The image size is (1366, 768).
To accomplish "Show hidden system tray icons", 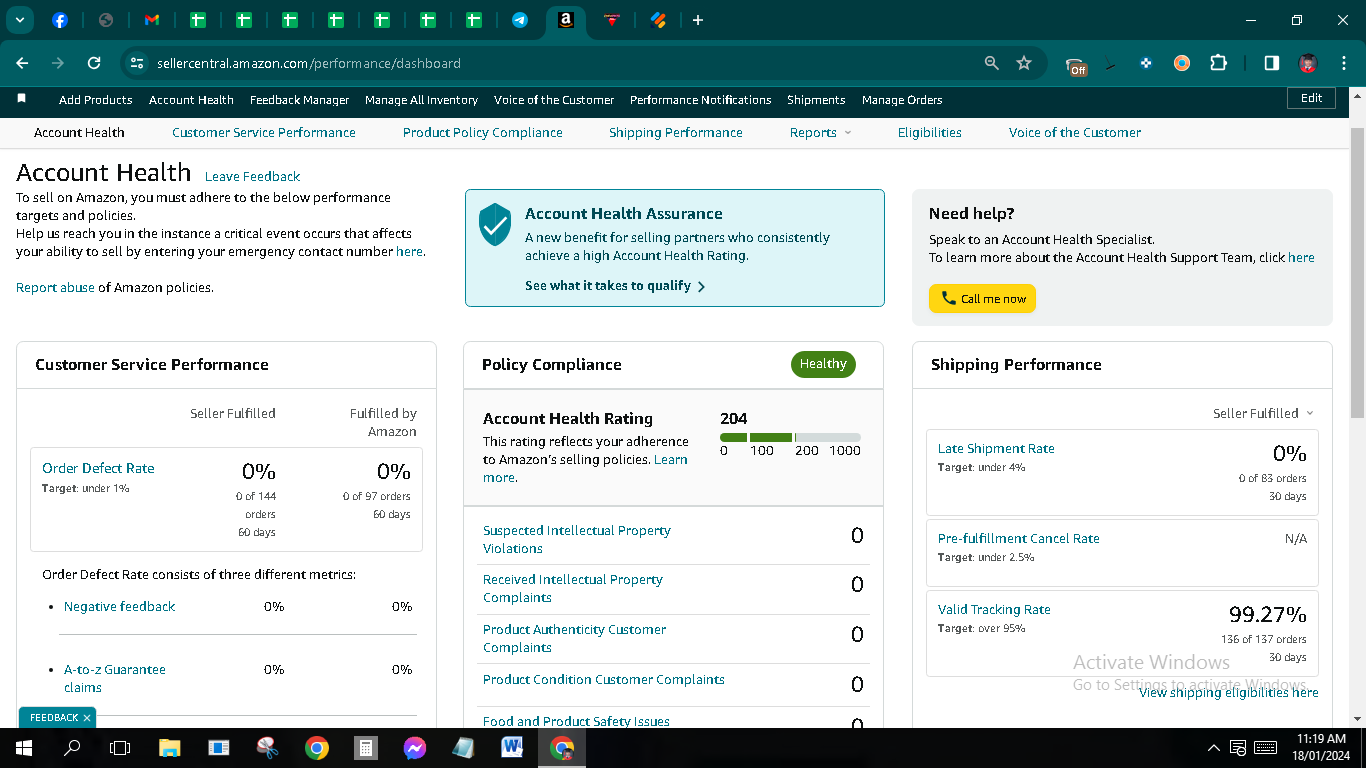I will tap(1214, 748).
